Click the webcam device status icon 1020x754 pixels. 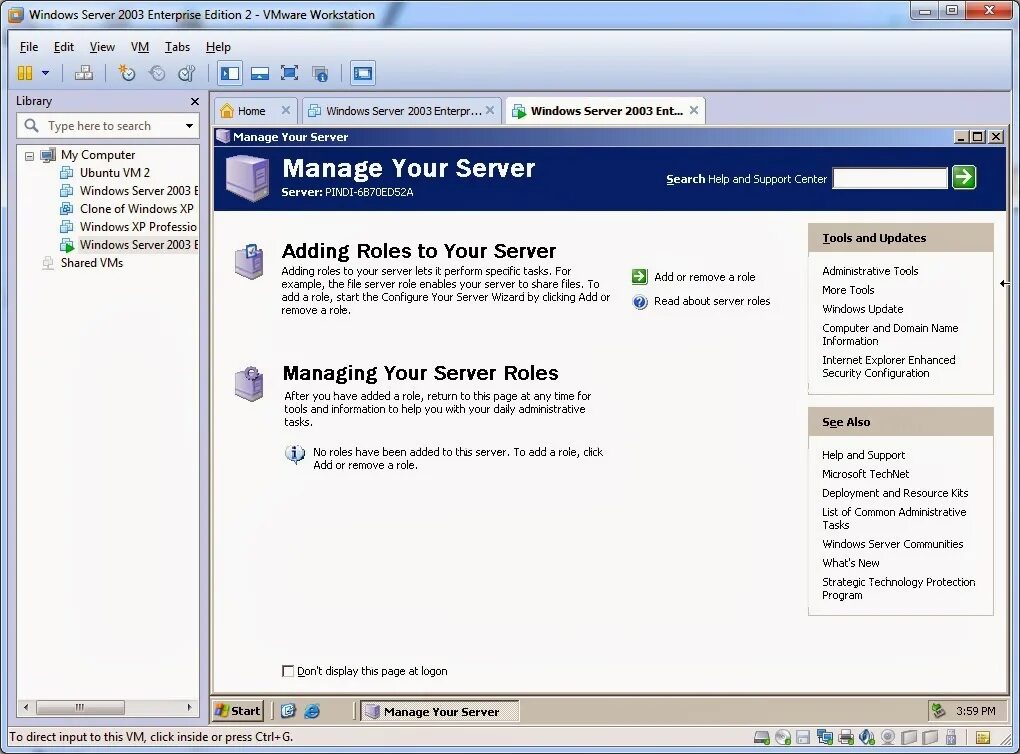tap(888, 737)
